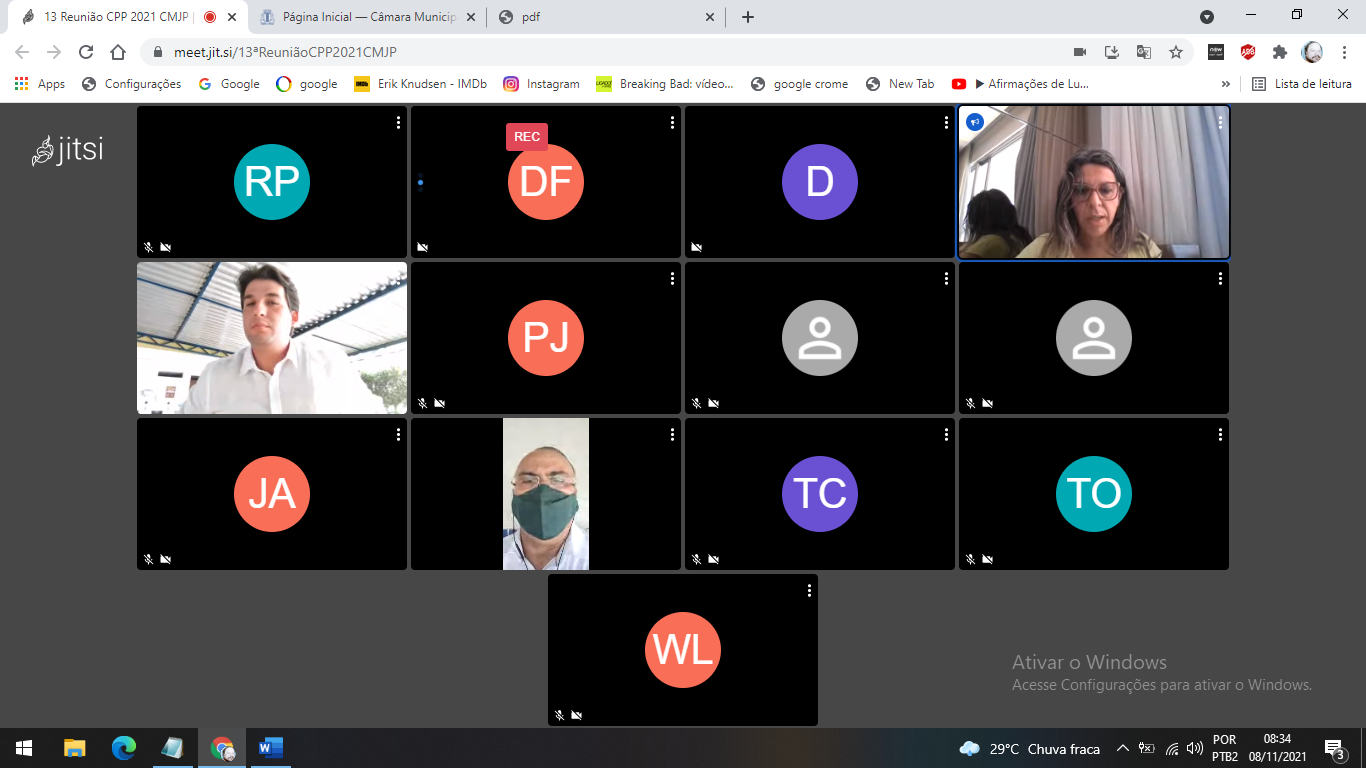
Task: Open the Chrome Extensions puzzle icon
Action: tap(1279, 52)
